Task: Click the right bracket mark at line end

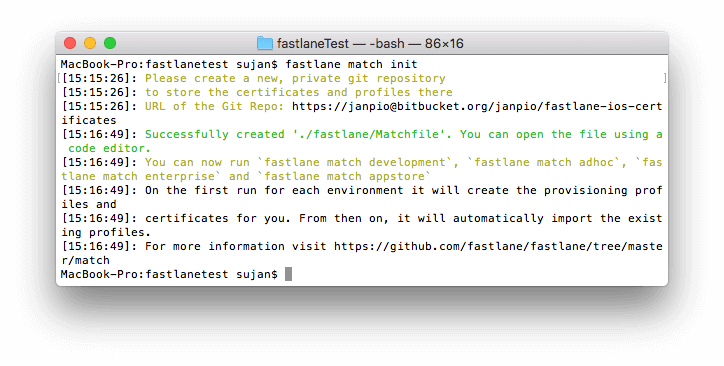Action: pos(664,78)
